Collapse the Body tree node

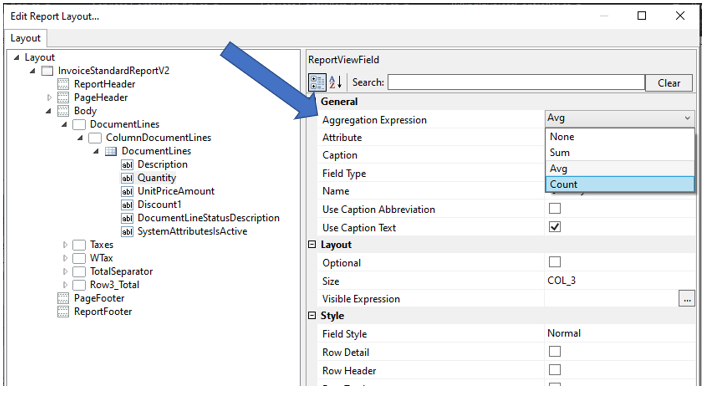coord(48,111)
